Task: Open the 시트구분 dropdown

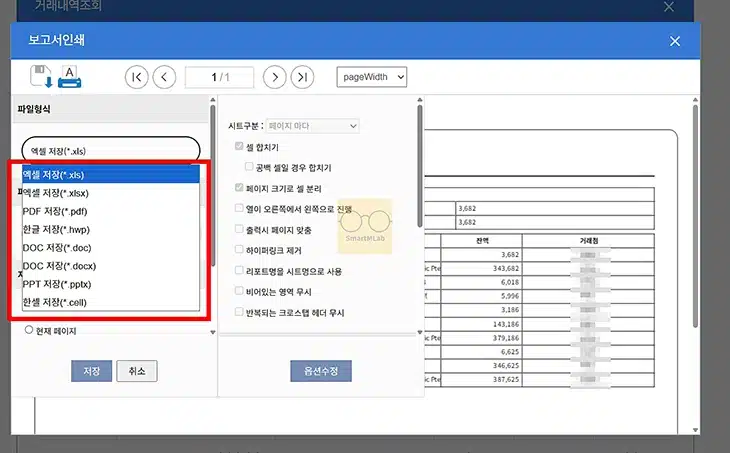Action: pyautogui.click(x=312, y=126)
